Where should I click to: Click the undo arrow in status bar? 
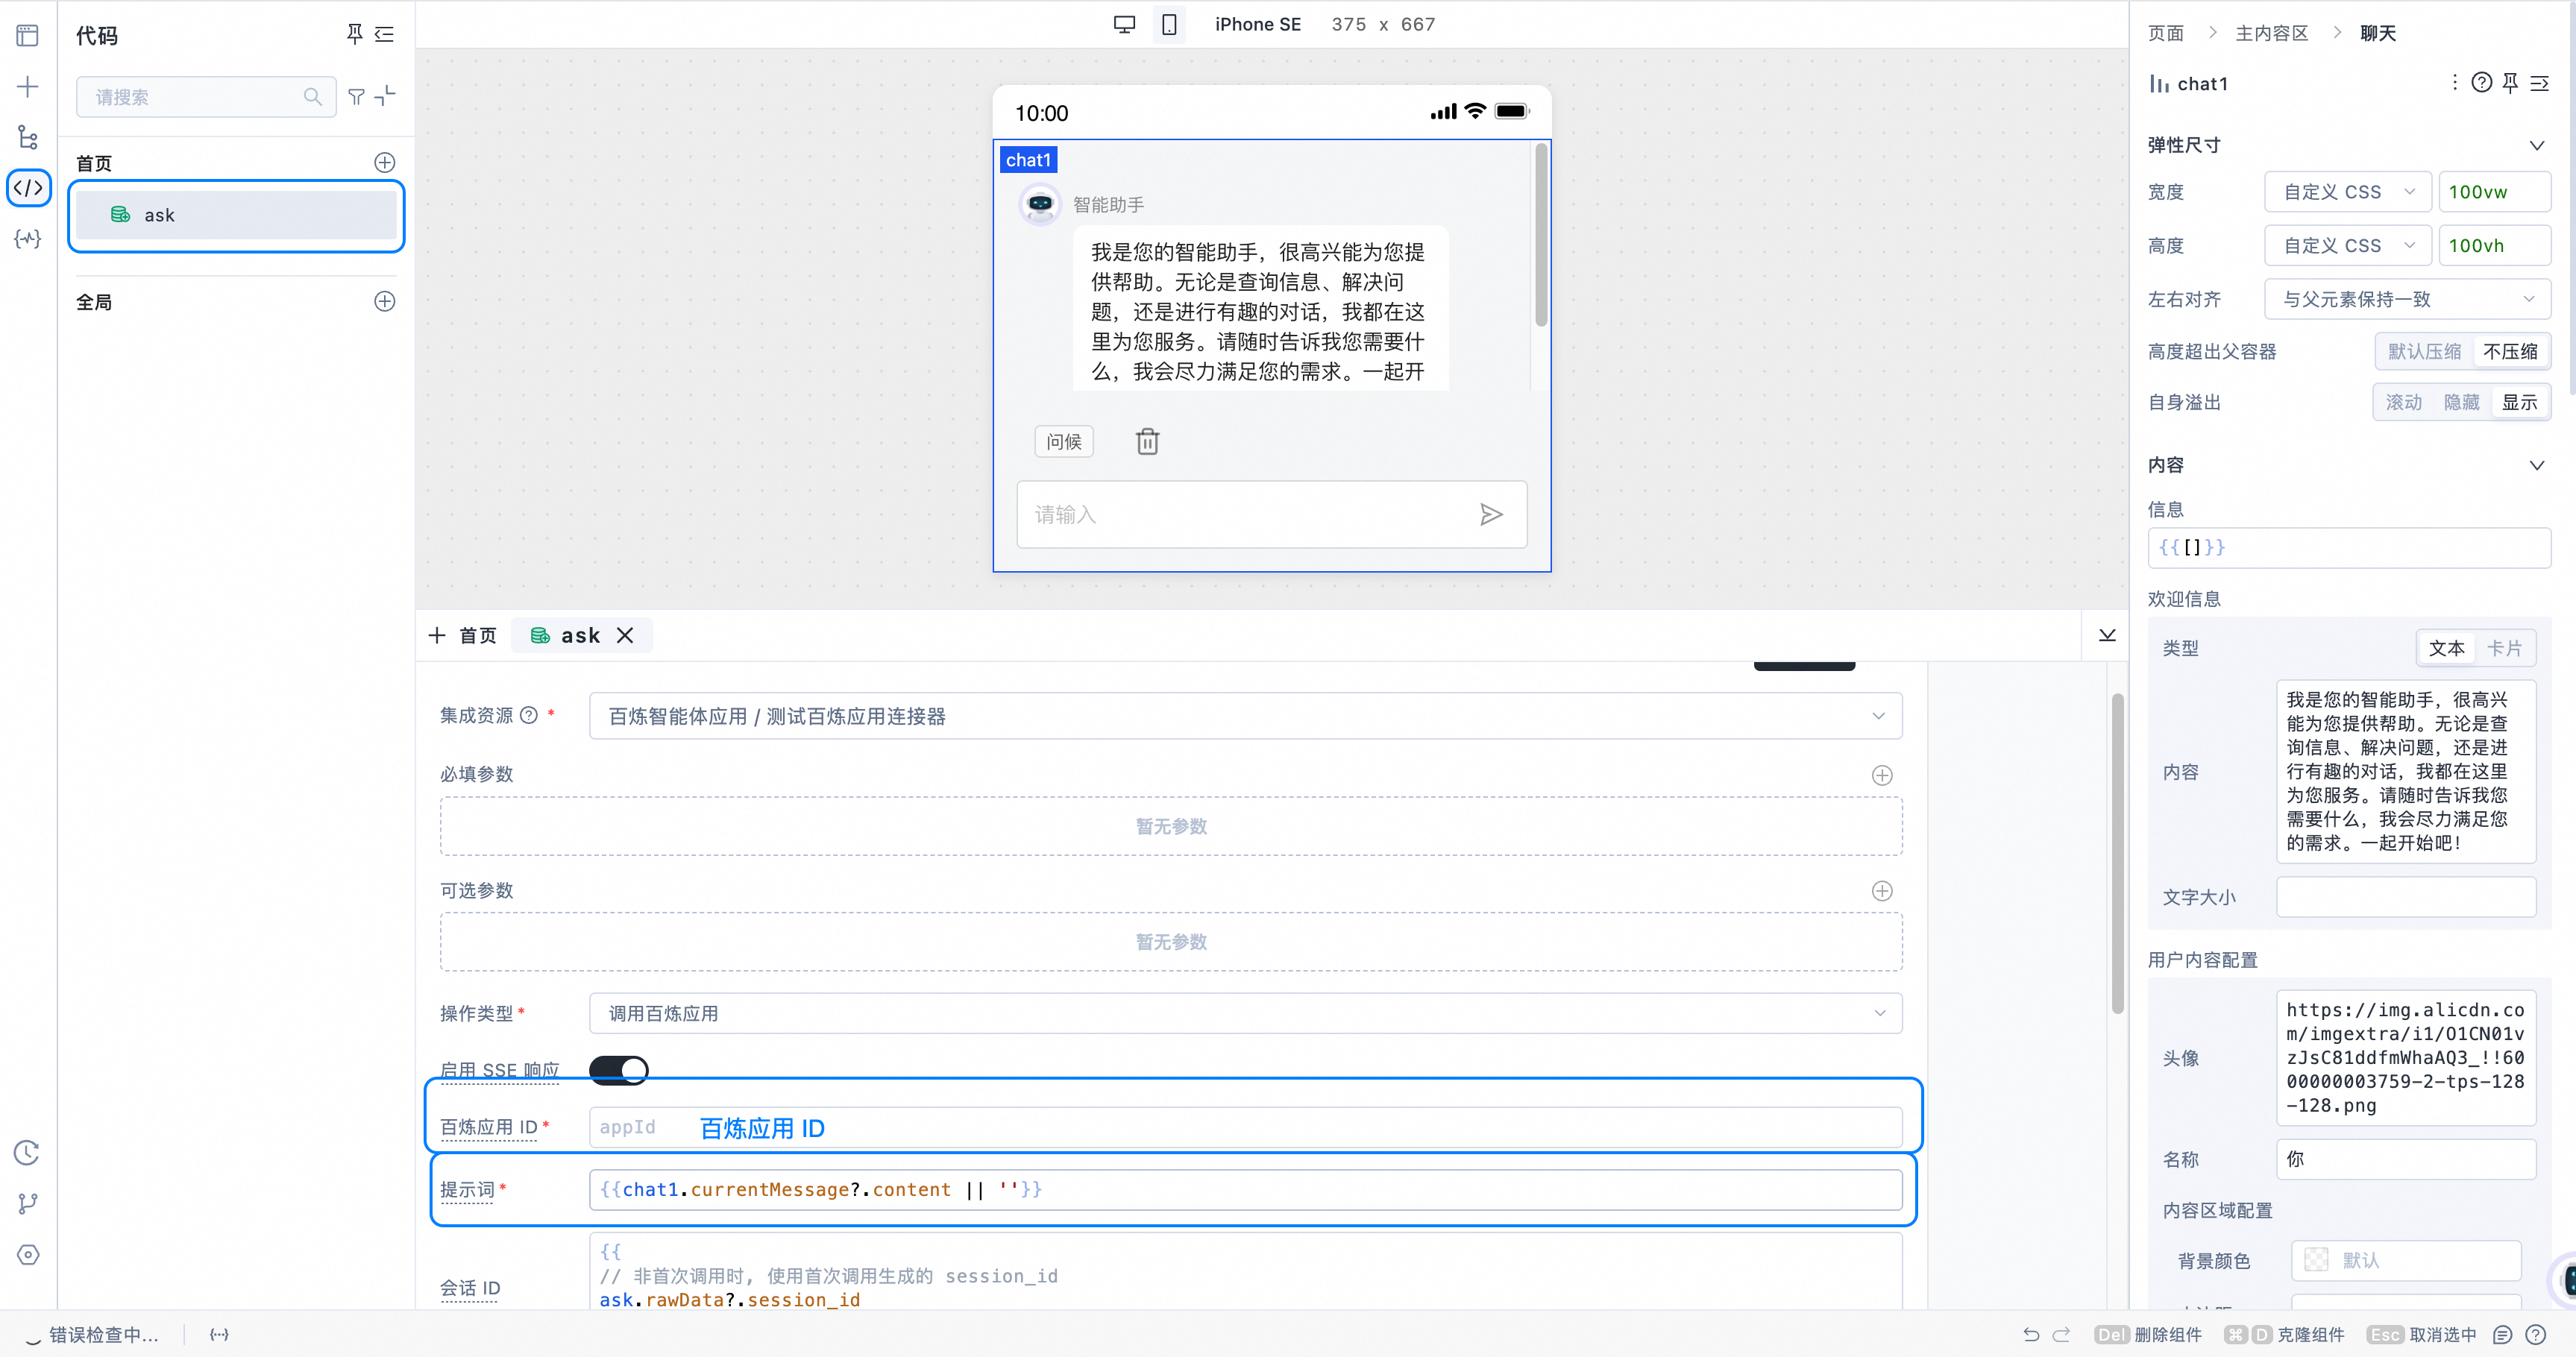[2030, 1334]
